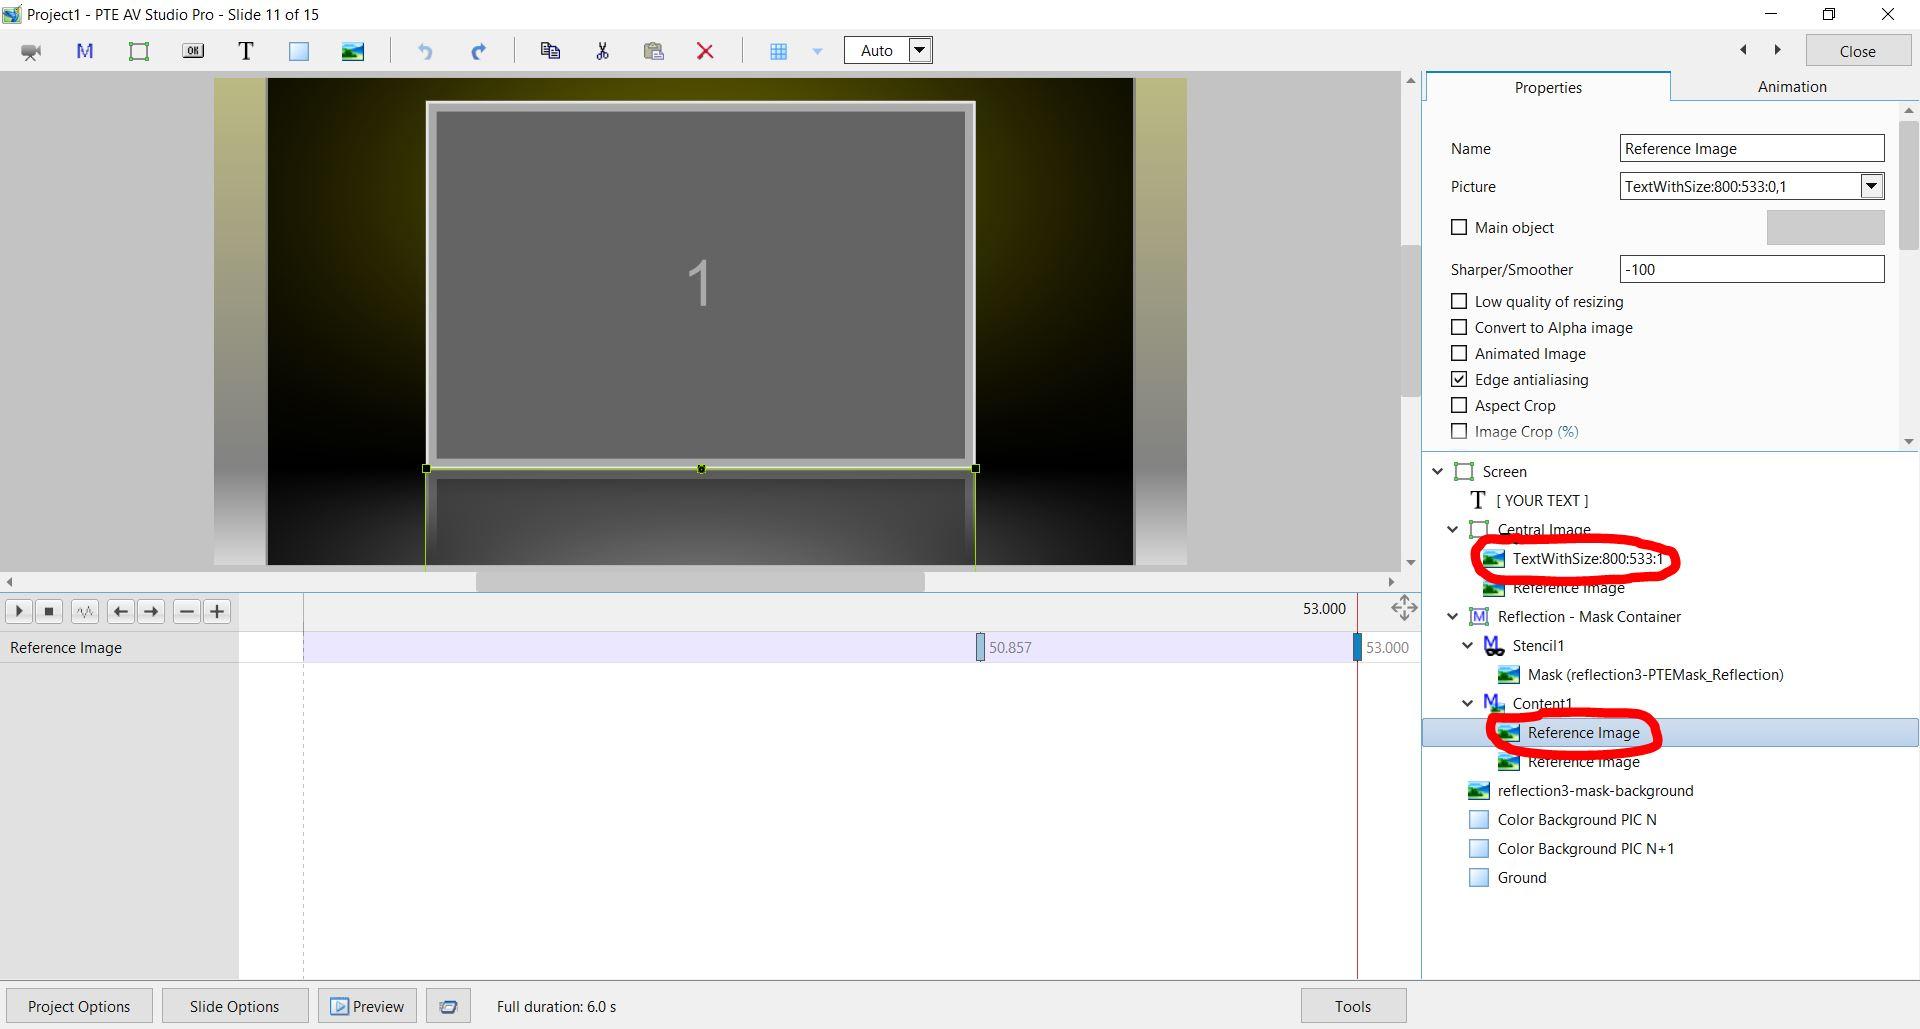
Task: Open Slide Options
Action: 234,1006
